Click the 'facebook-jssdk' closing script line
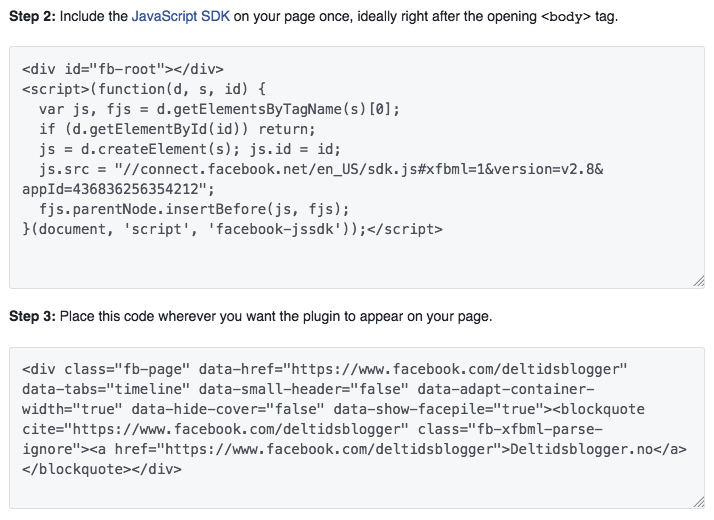The image size is (714, 520). pos(232,229)
